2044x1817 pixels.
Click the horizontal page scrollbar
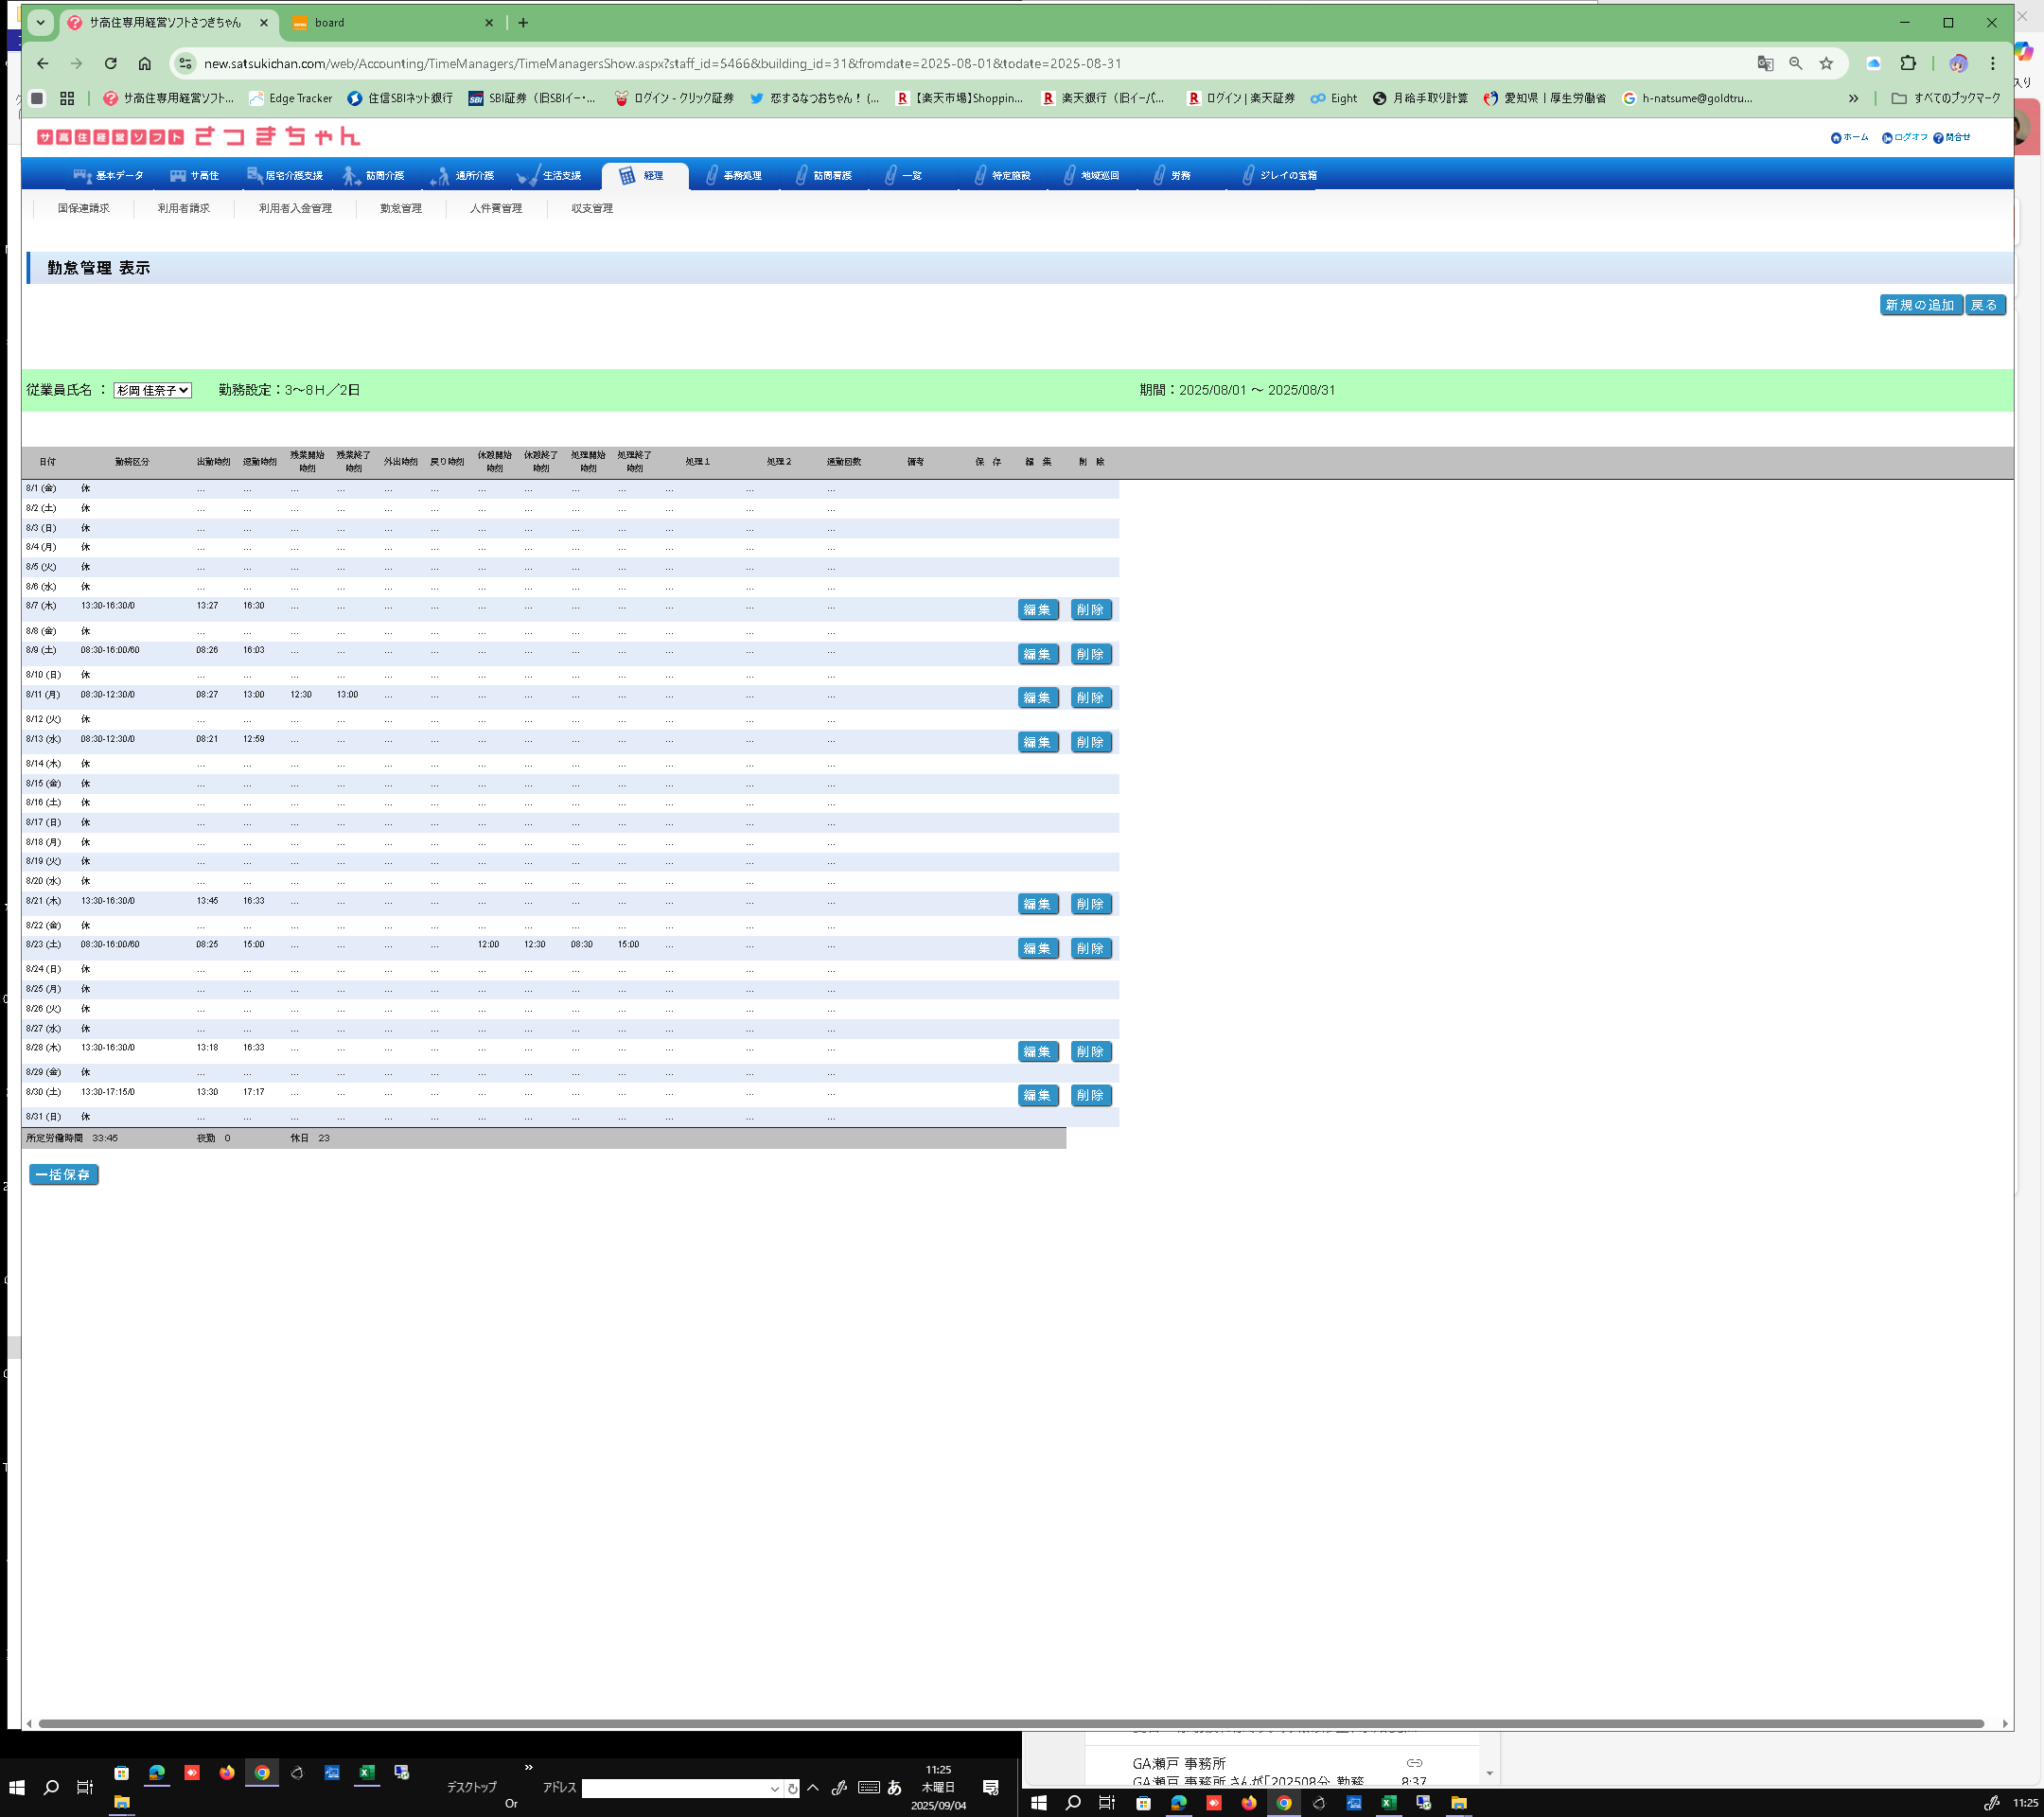pos(1010,1724)
